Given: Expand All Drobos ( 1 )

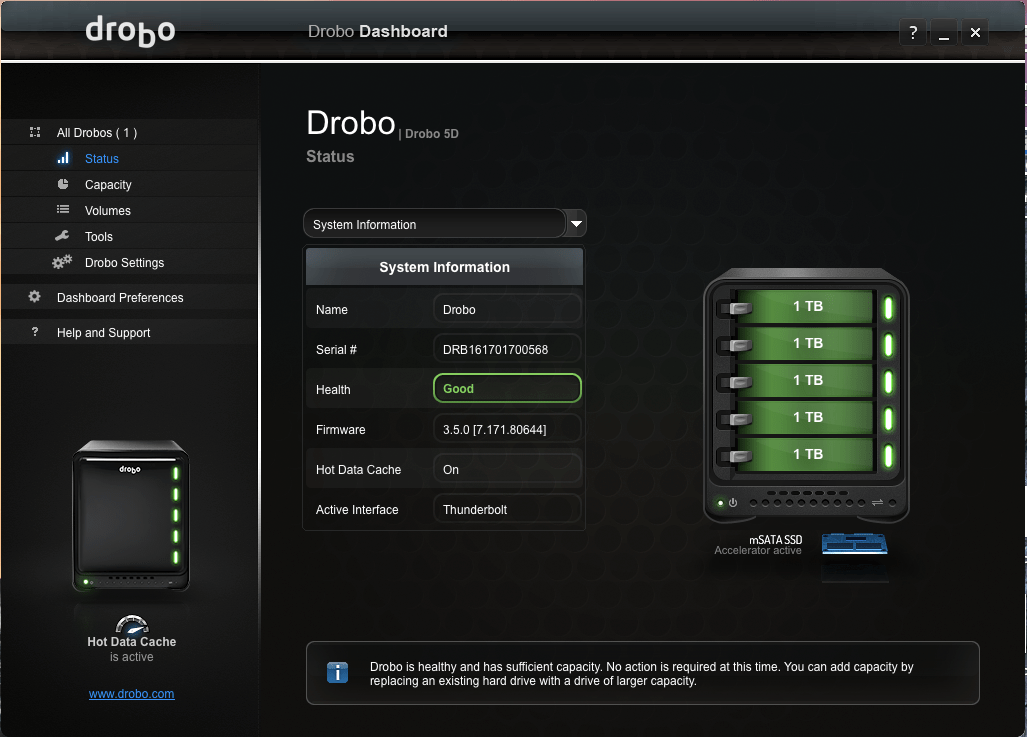Looking at the screenshot, I should pyautogui.click(x=97, y=132).
